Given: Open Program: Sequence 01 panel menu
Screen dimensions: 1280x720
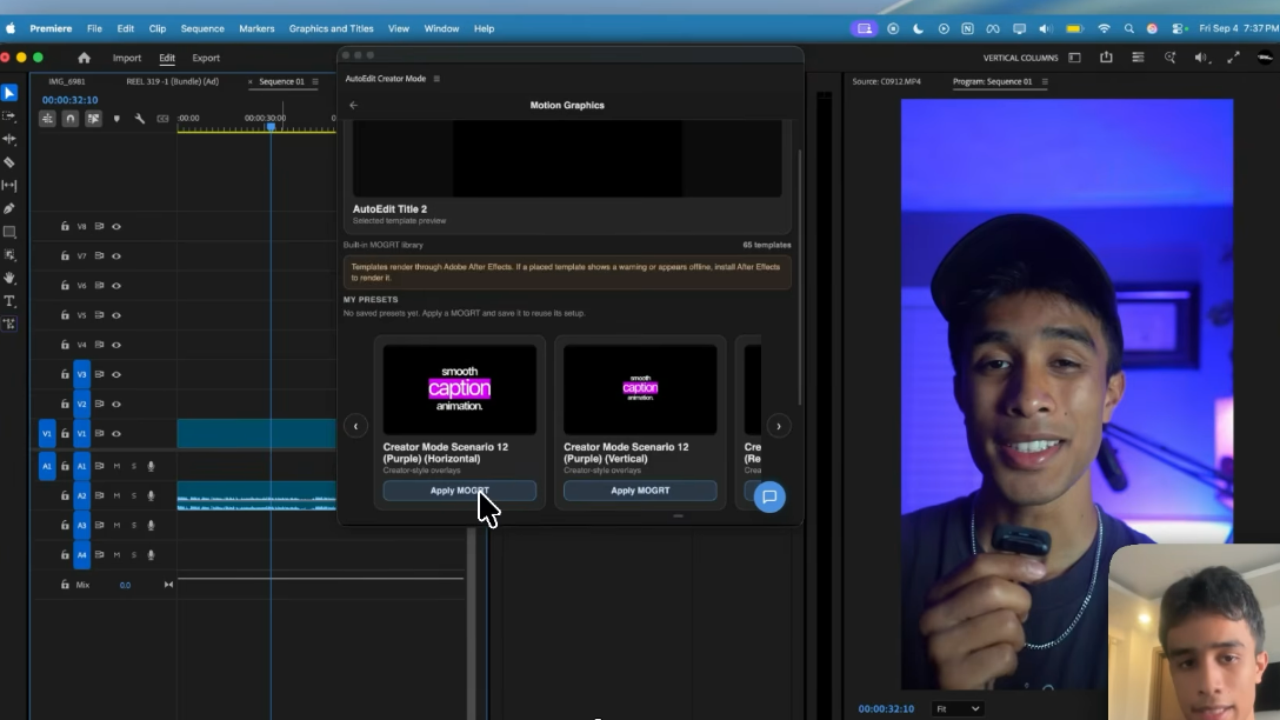Looking at the screenshot, I should tap(1044, 82).
